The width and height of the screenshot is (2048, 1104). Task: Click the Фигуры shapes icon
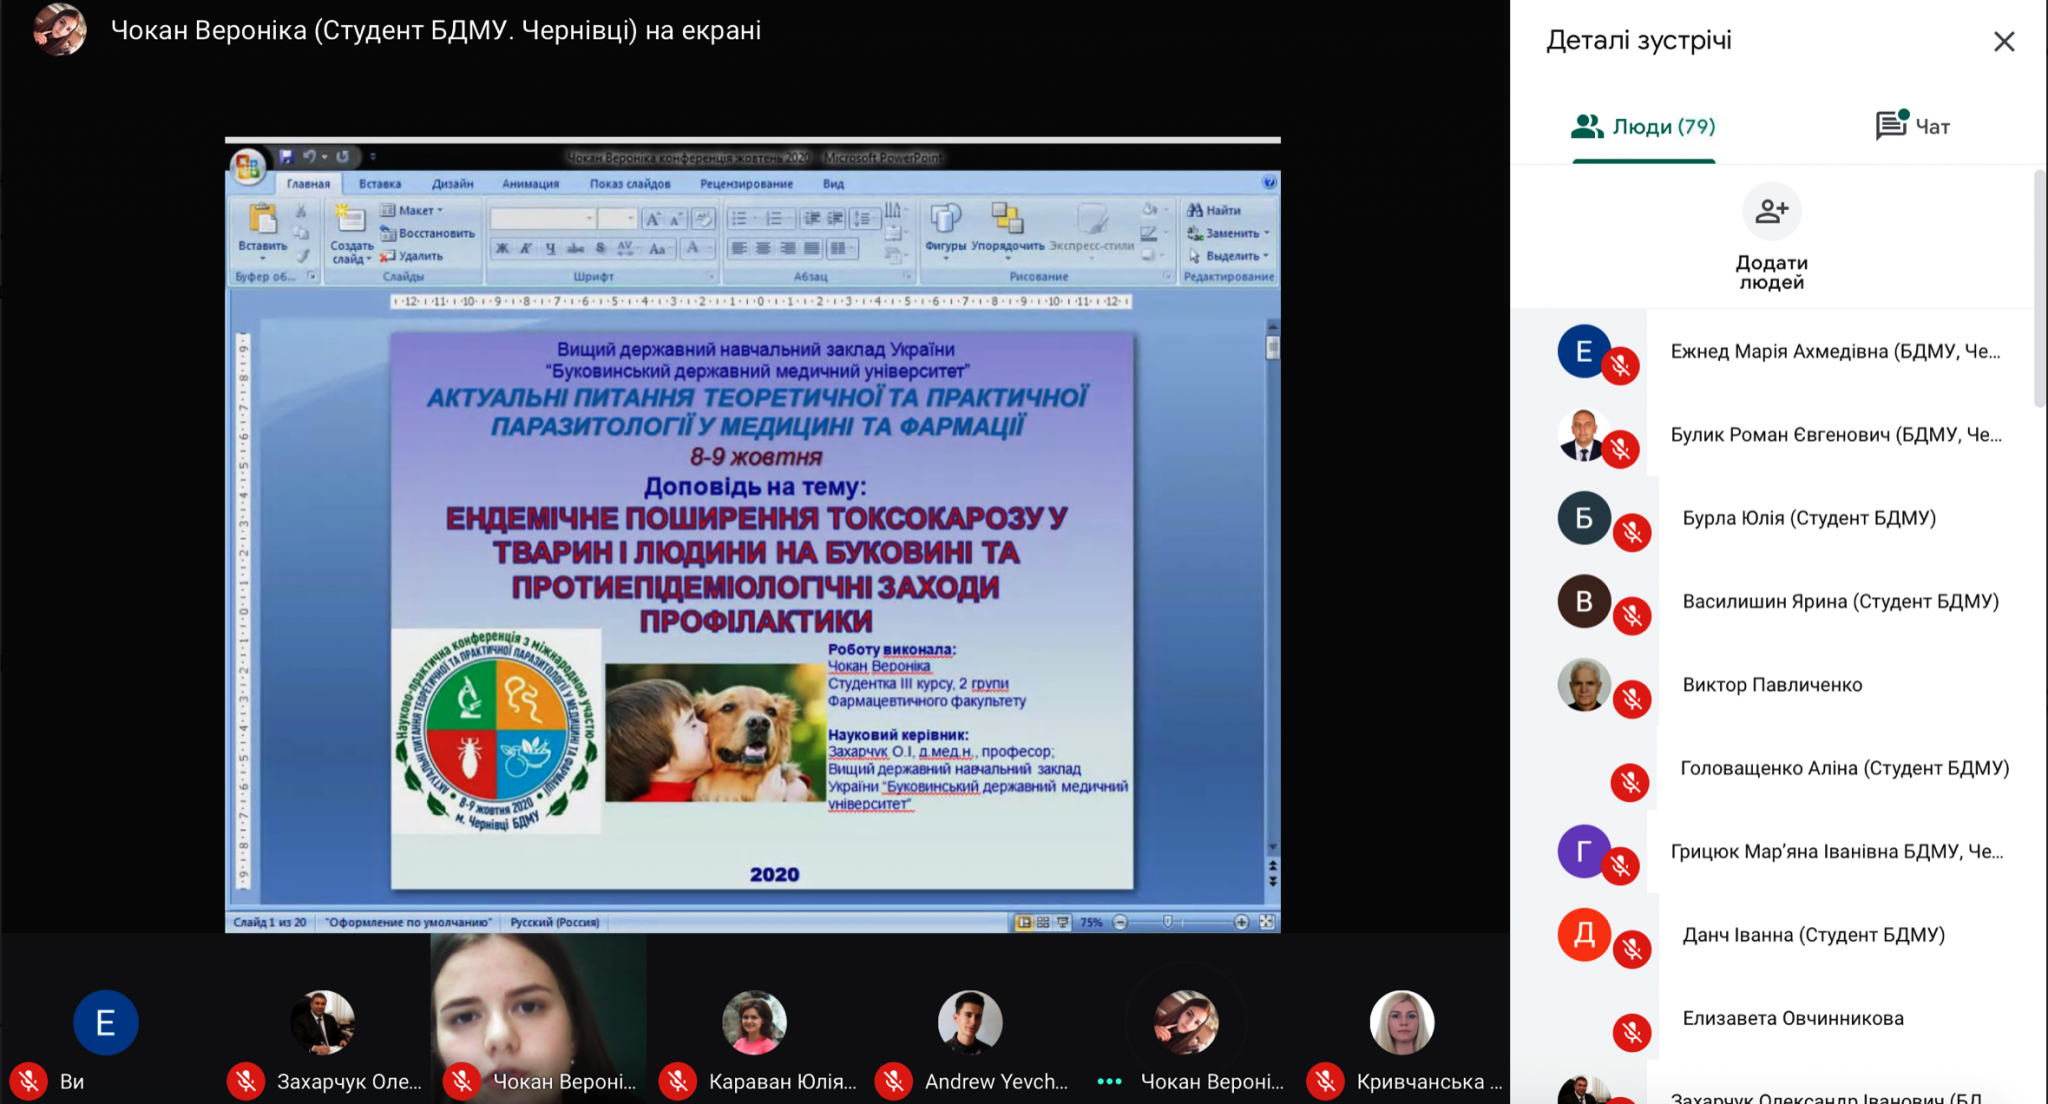(x=945, y=220)
